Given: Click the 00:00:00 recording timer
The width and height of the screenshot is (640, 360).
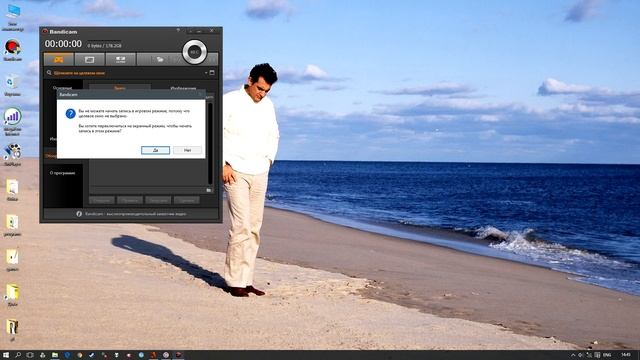Looking at the screenshot, I should point(63,44).
